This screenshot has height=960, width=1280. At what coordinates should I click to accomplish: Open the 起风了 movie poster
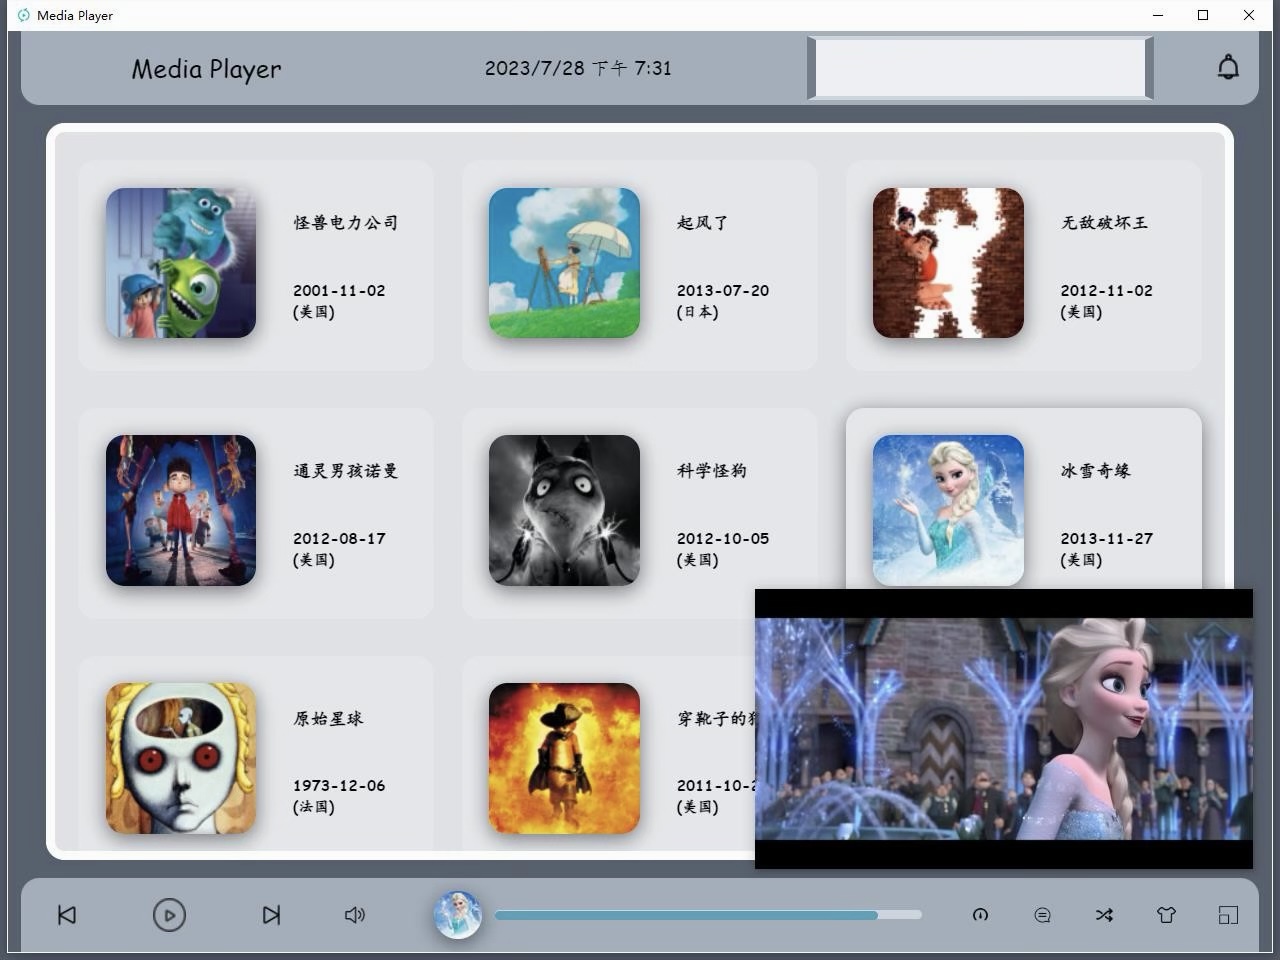point(564,263)
